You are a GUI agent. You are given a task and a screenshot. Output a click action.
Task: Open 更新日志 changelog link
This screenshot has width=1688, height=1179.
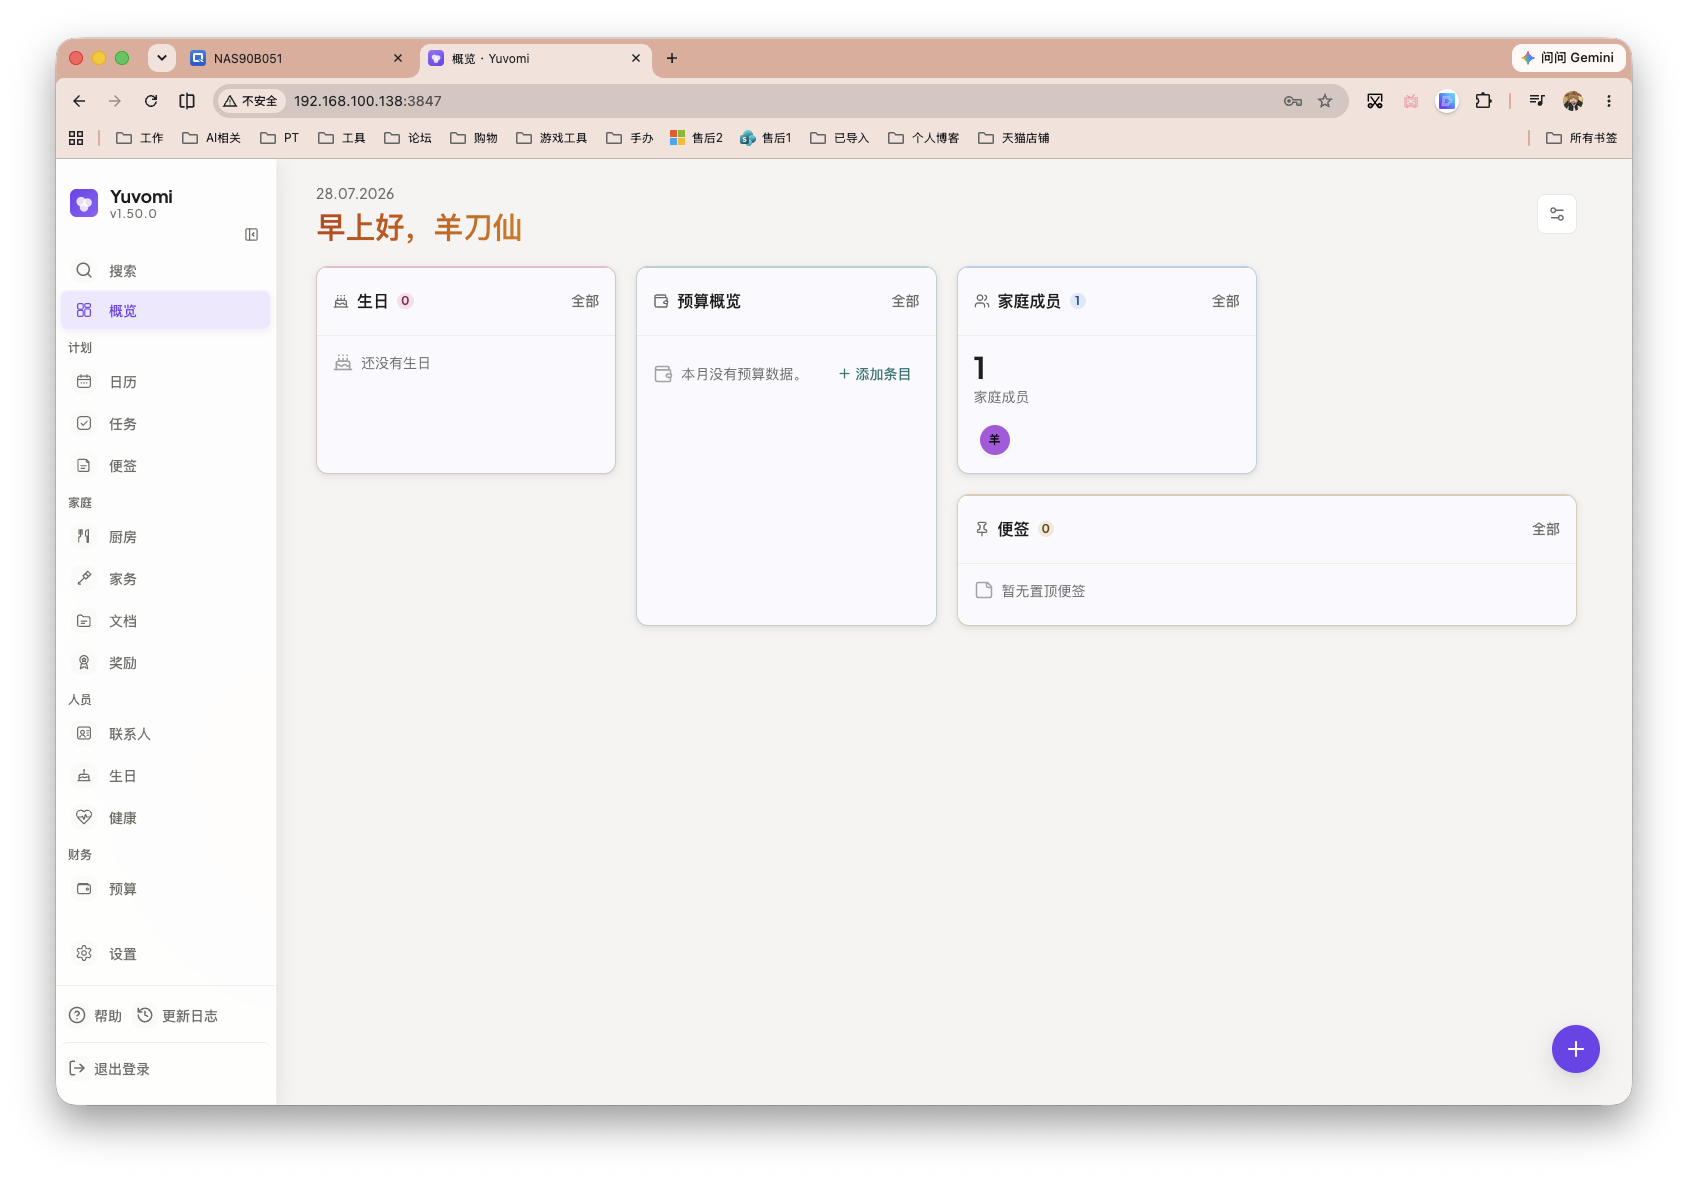tap(177, 1015)
